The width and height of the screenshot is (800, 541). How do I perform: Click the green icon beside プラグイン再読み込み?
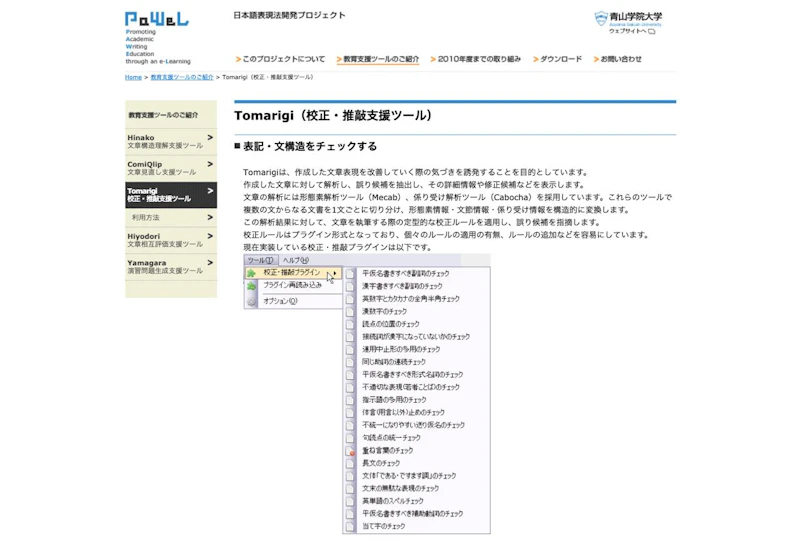(x=251, y=287)
